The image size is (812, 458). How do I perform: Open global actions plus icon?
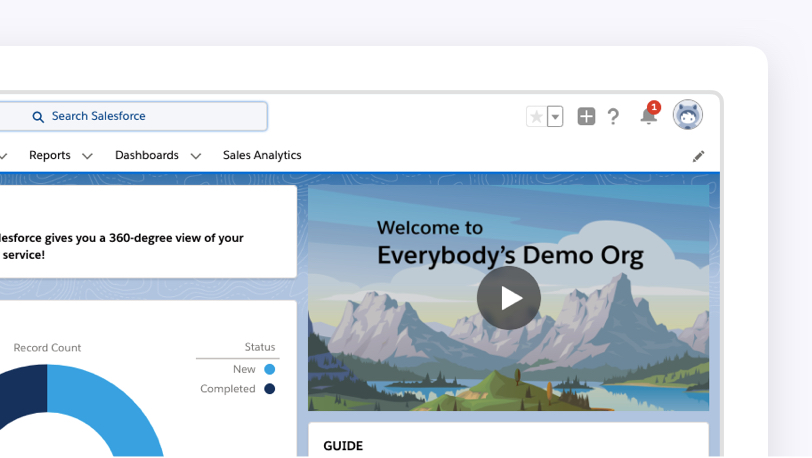(x=586, y=116)
